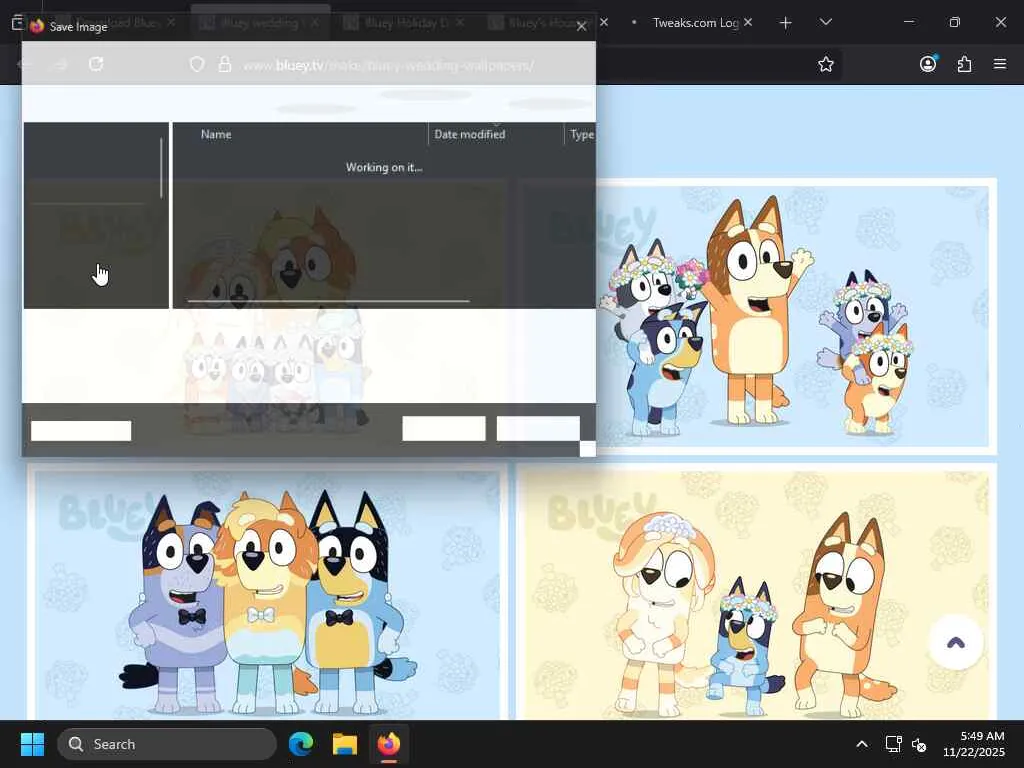Open the Firefox extensions puzzle icon

tap(964, 64)
